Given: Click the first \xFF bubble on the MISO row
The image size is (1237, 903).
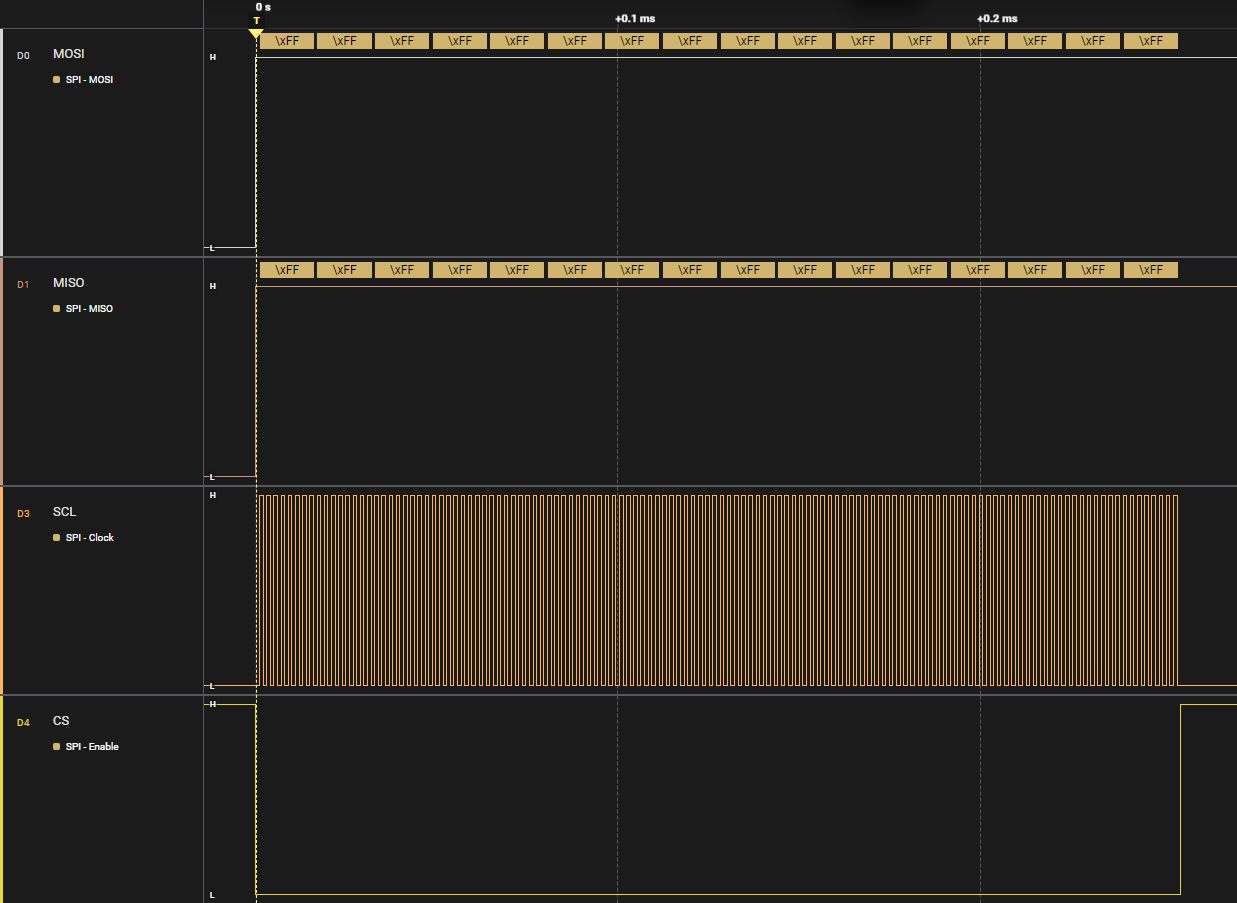Looking at the screenshot, I should pyautogui.click(x=287, y=270).
